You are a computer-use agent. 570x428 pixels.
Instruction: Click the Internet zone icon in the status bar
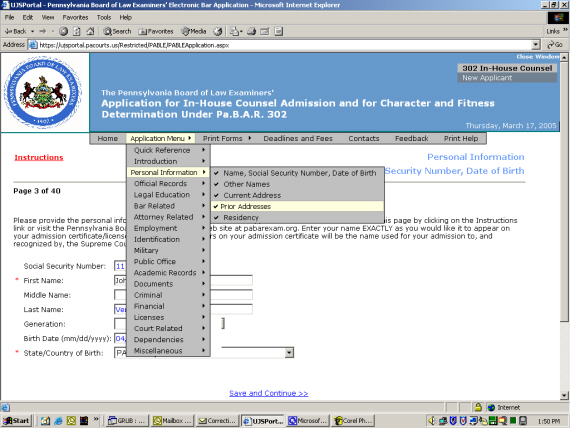(x=491, y=407)
